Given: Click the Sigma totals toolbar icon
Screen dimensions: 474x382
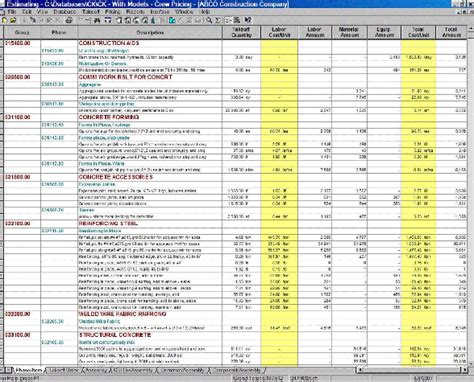Looking at the screenshot, I should pyautogui.click(x=218, y=20).
